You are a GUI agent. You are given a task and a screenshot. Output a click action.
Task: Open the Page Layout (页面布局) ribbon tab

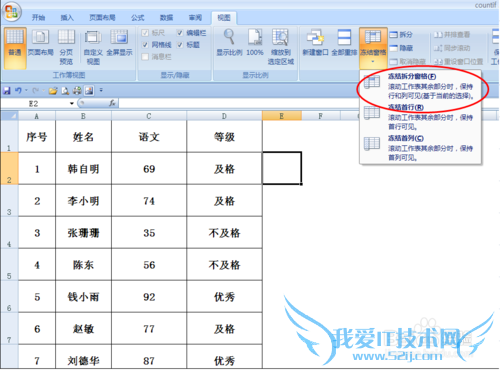tap(102, 18)
